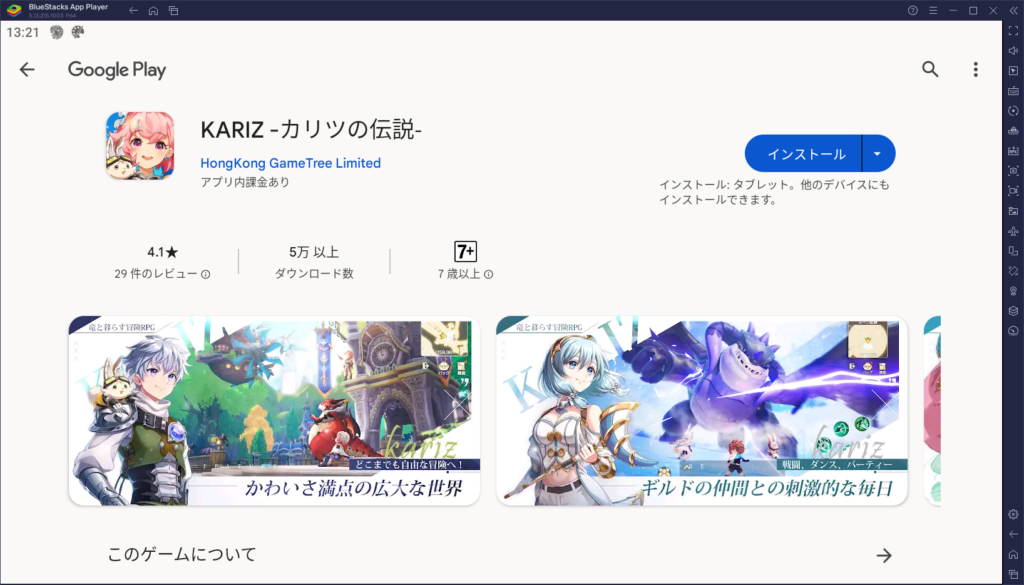Open the install options dropdown arrow
The image size is (1024, 585).
(878, 153)
